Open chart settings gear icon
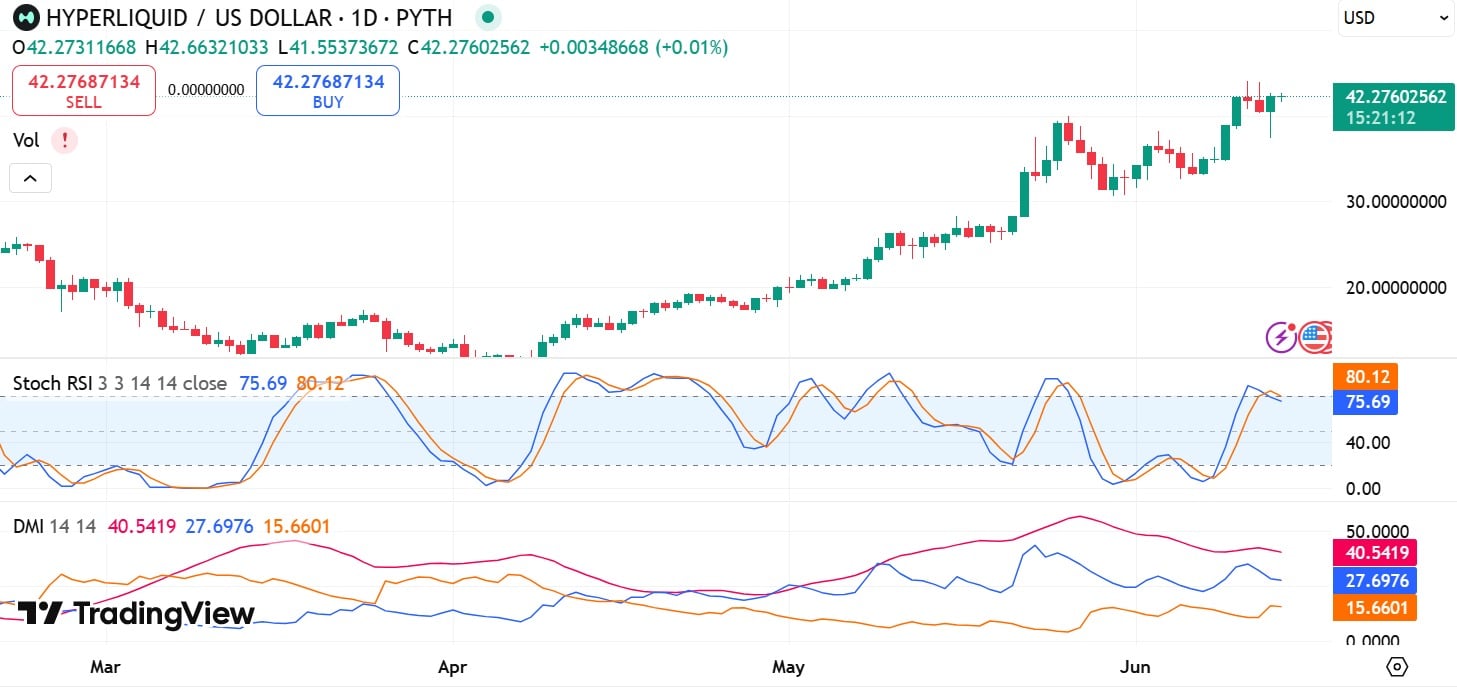The width and height of the screenshot is (1457, 687). pyautogui.click(x=1397, y=666)
